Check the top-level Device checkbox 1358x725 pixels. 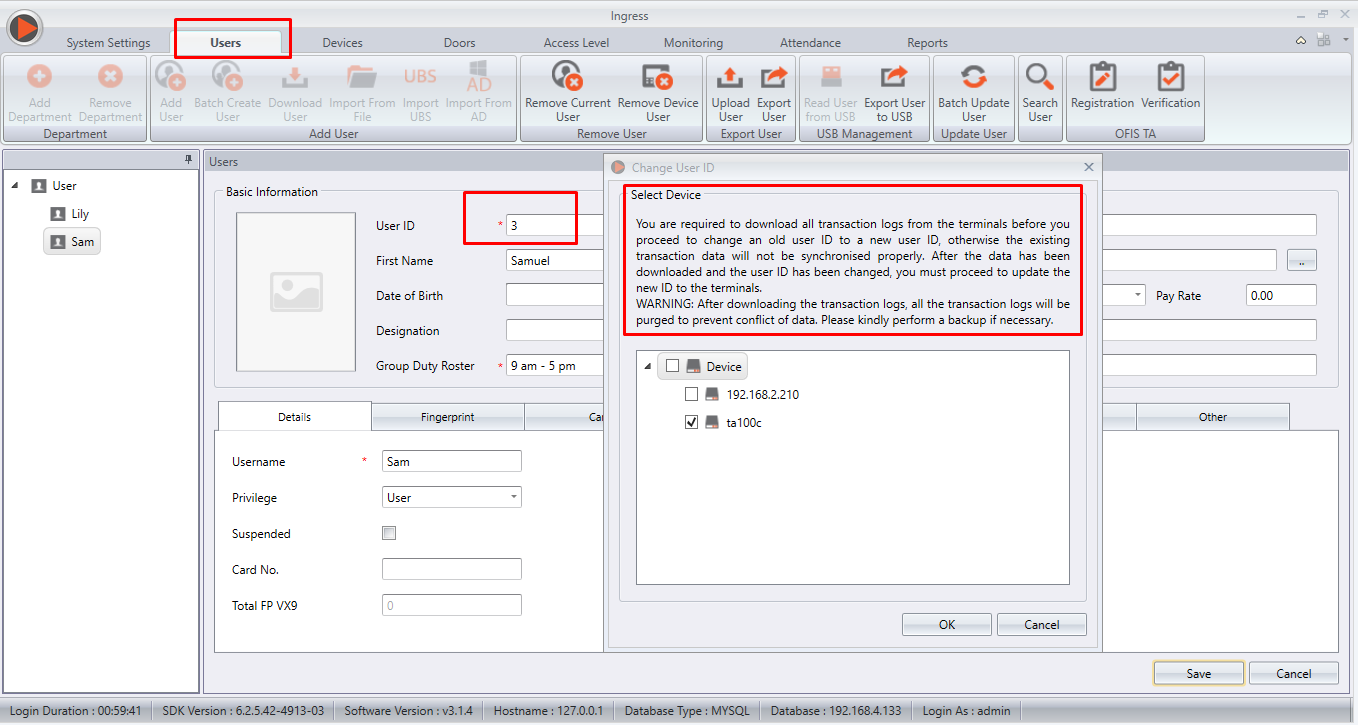(x=672, y=366)
